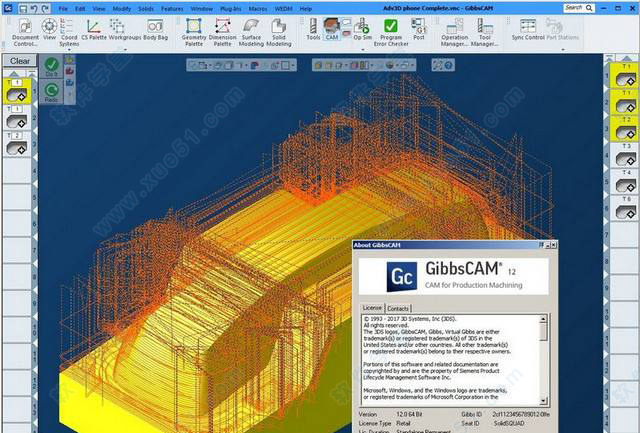Viewport: 640px width, 433px height.
Task: Close the About GibbsCAM dialog
Action: (x=553, y=245)
